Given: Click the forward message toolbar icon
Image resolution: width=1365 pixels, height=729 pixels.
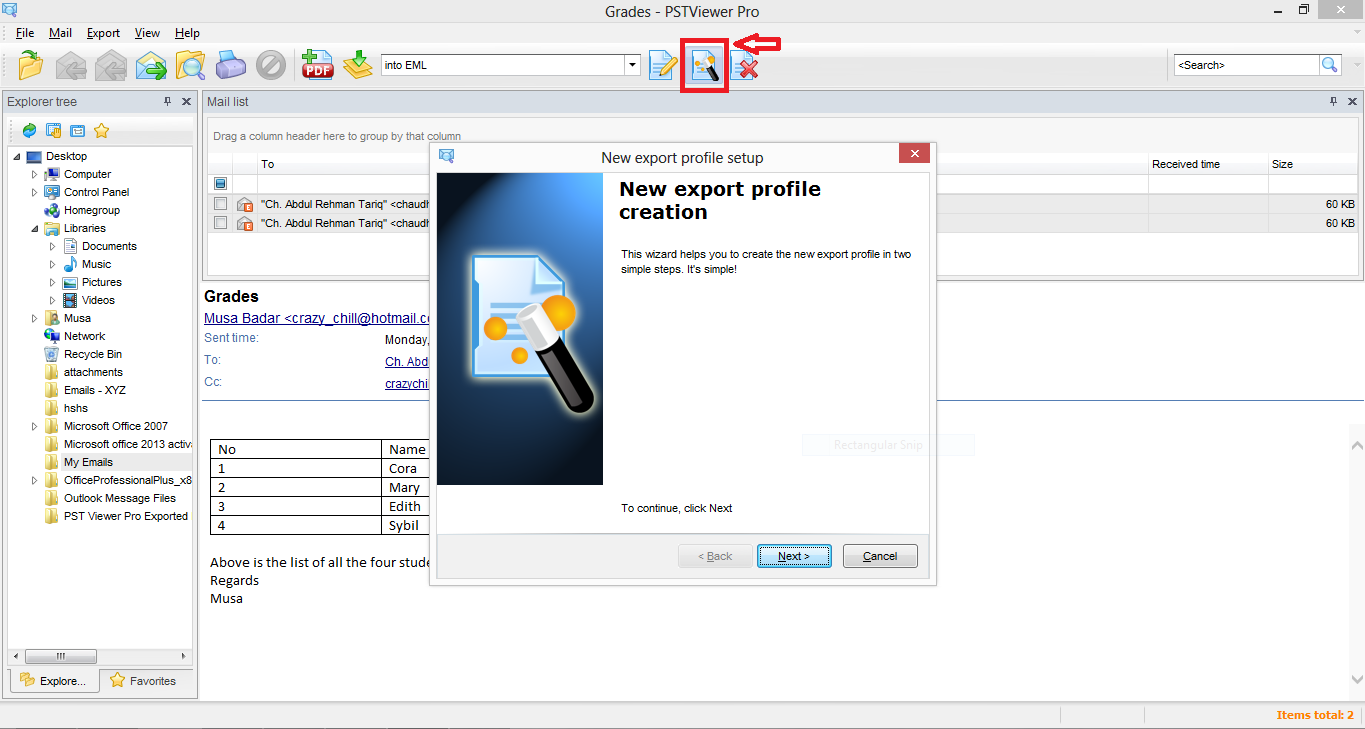Looking at the screenshot, I should coord(151,66).
